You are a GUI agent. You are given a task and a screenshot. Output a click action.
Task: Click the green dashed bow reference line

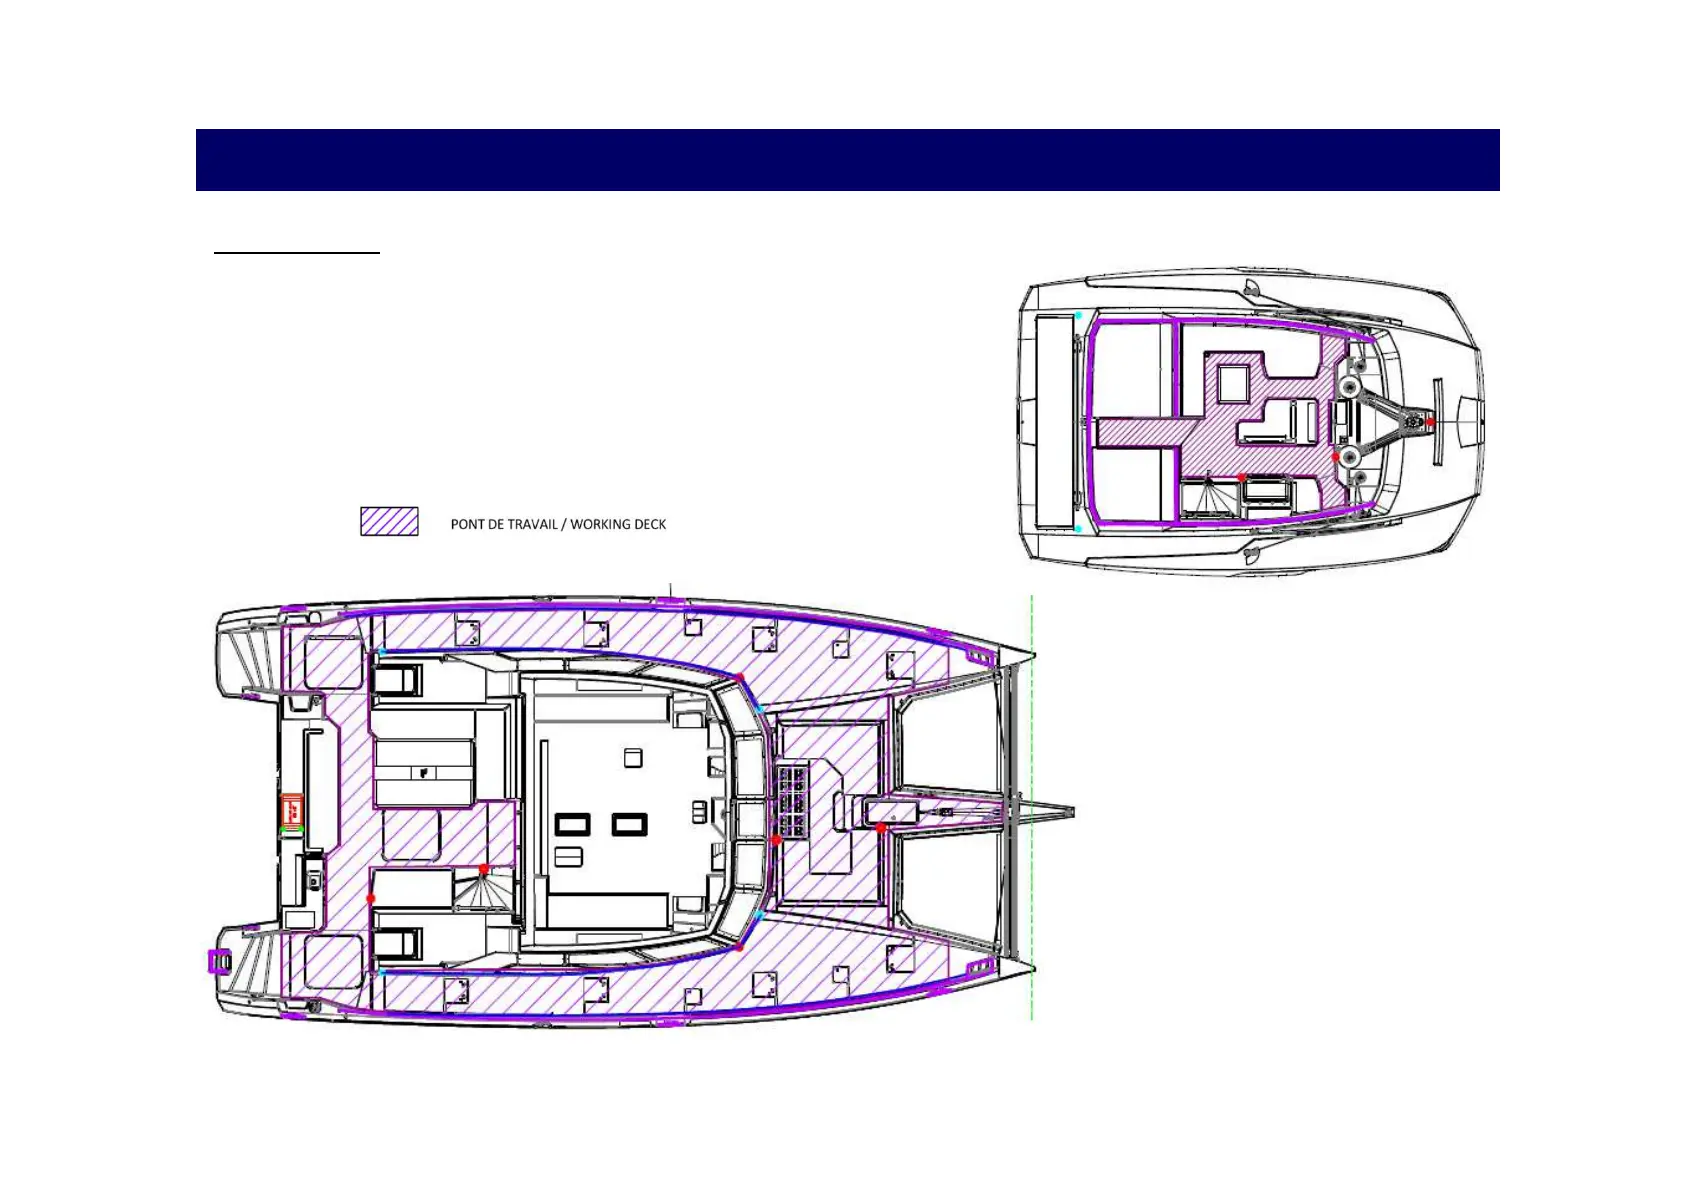pos(1031,808)
